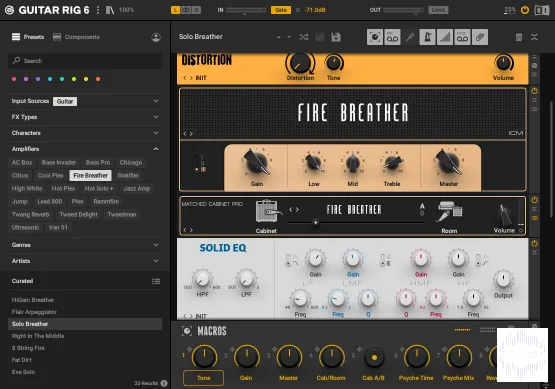Open the pre tape deck icon

pyautogui.click(x=392, y=37)
